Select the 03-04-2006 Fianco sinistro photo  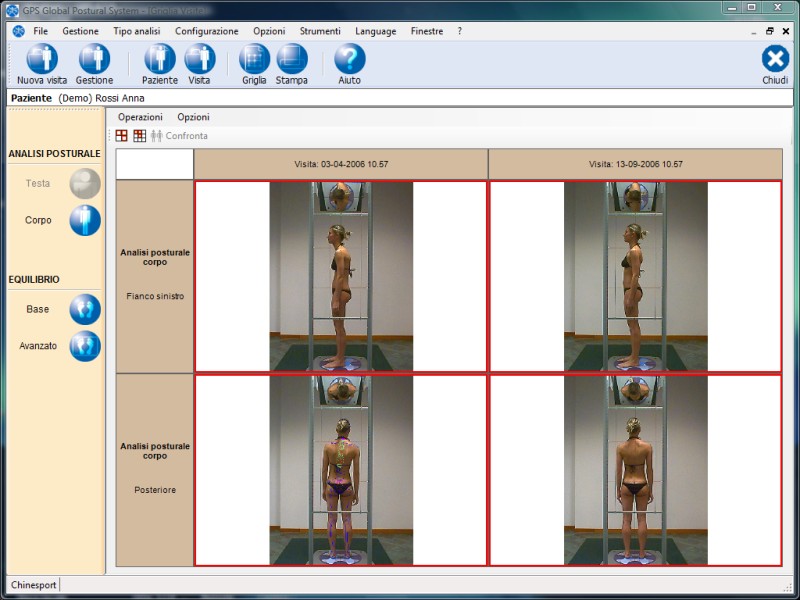(341, 277)
